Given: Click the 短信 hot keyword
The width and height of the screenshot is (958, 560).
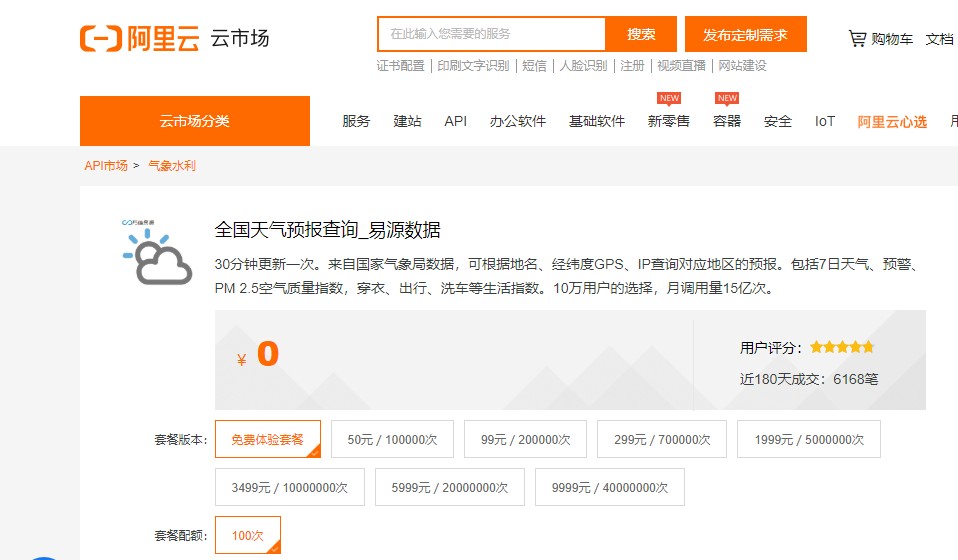Looking at the screenshot, I should point(535,65).
